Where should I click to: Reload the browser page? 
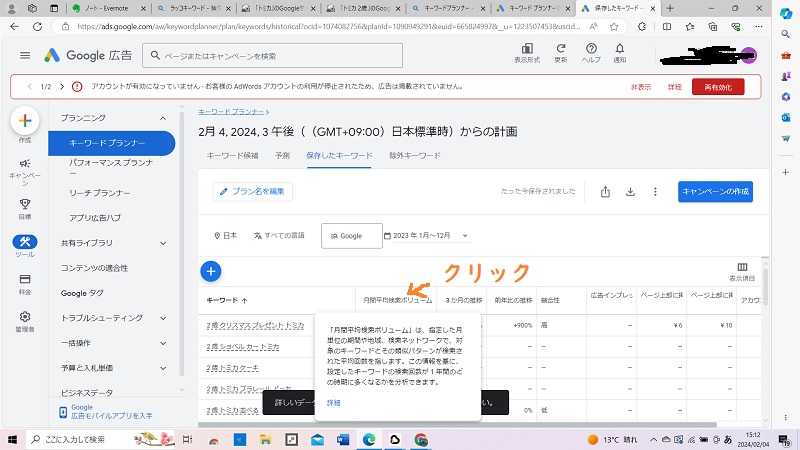click(37, 27)
